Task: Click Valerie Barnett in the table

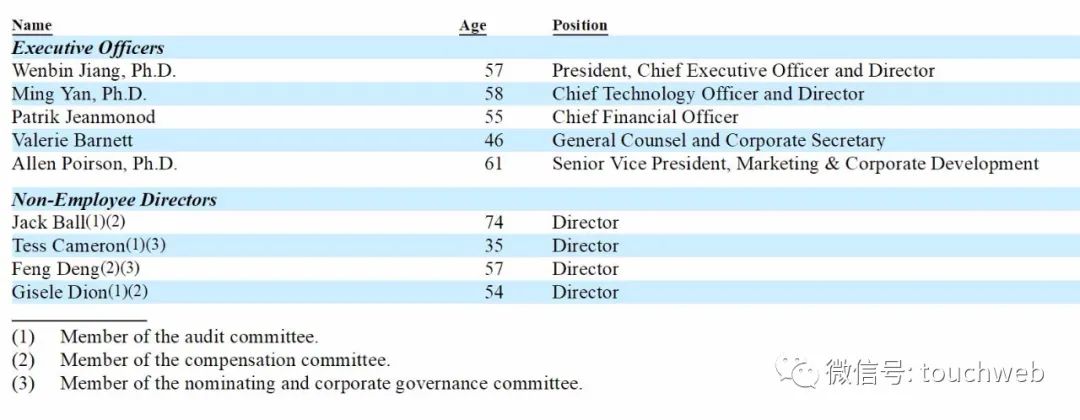Action: pos(72,140)
